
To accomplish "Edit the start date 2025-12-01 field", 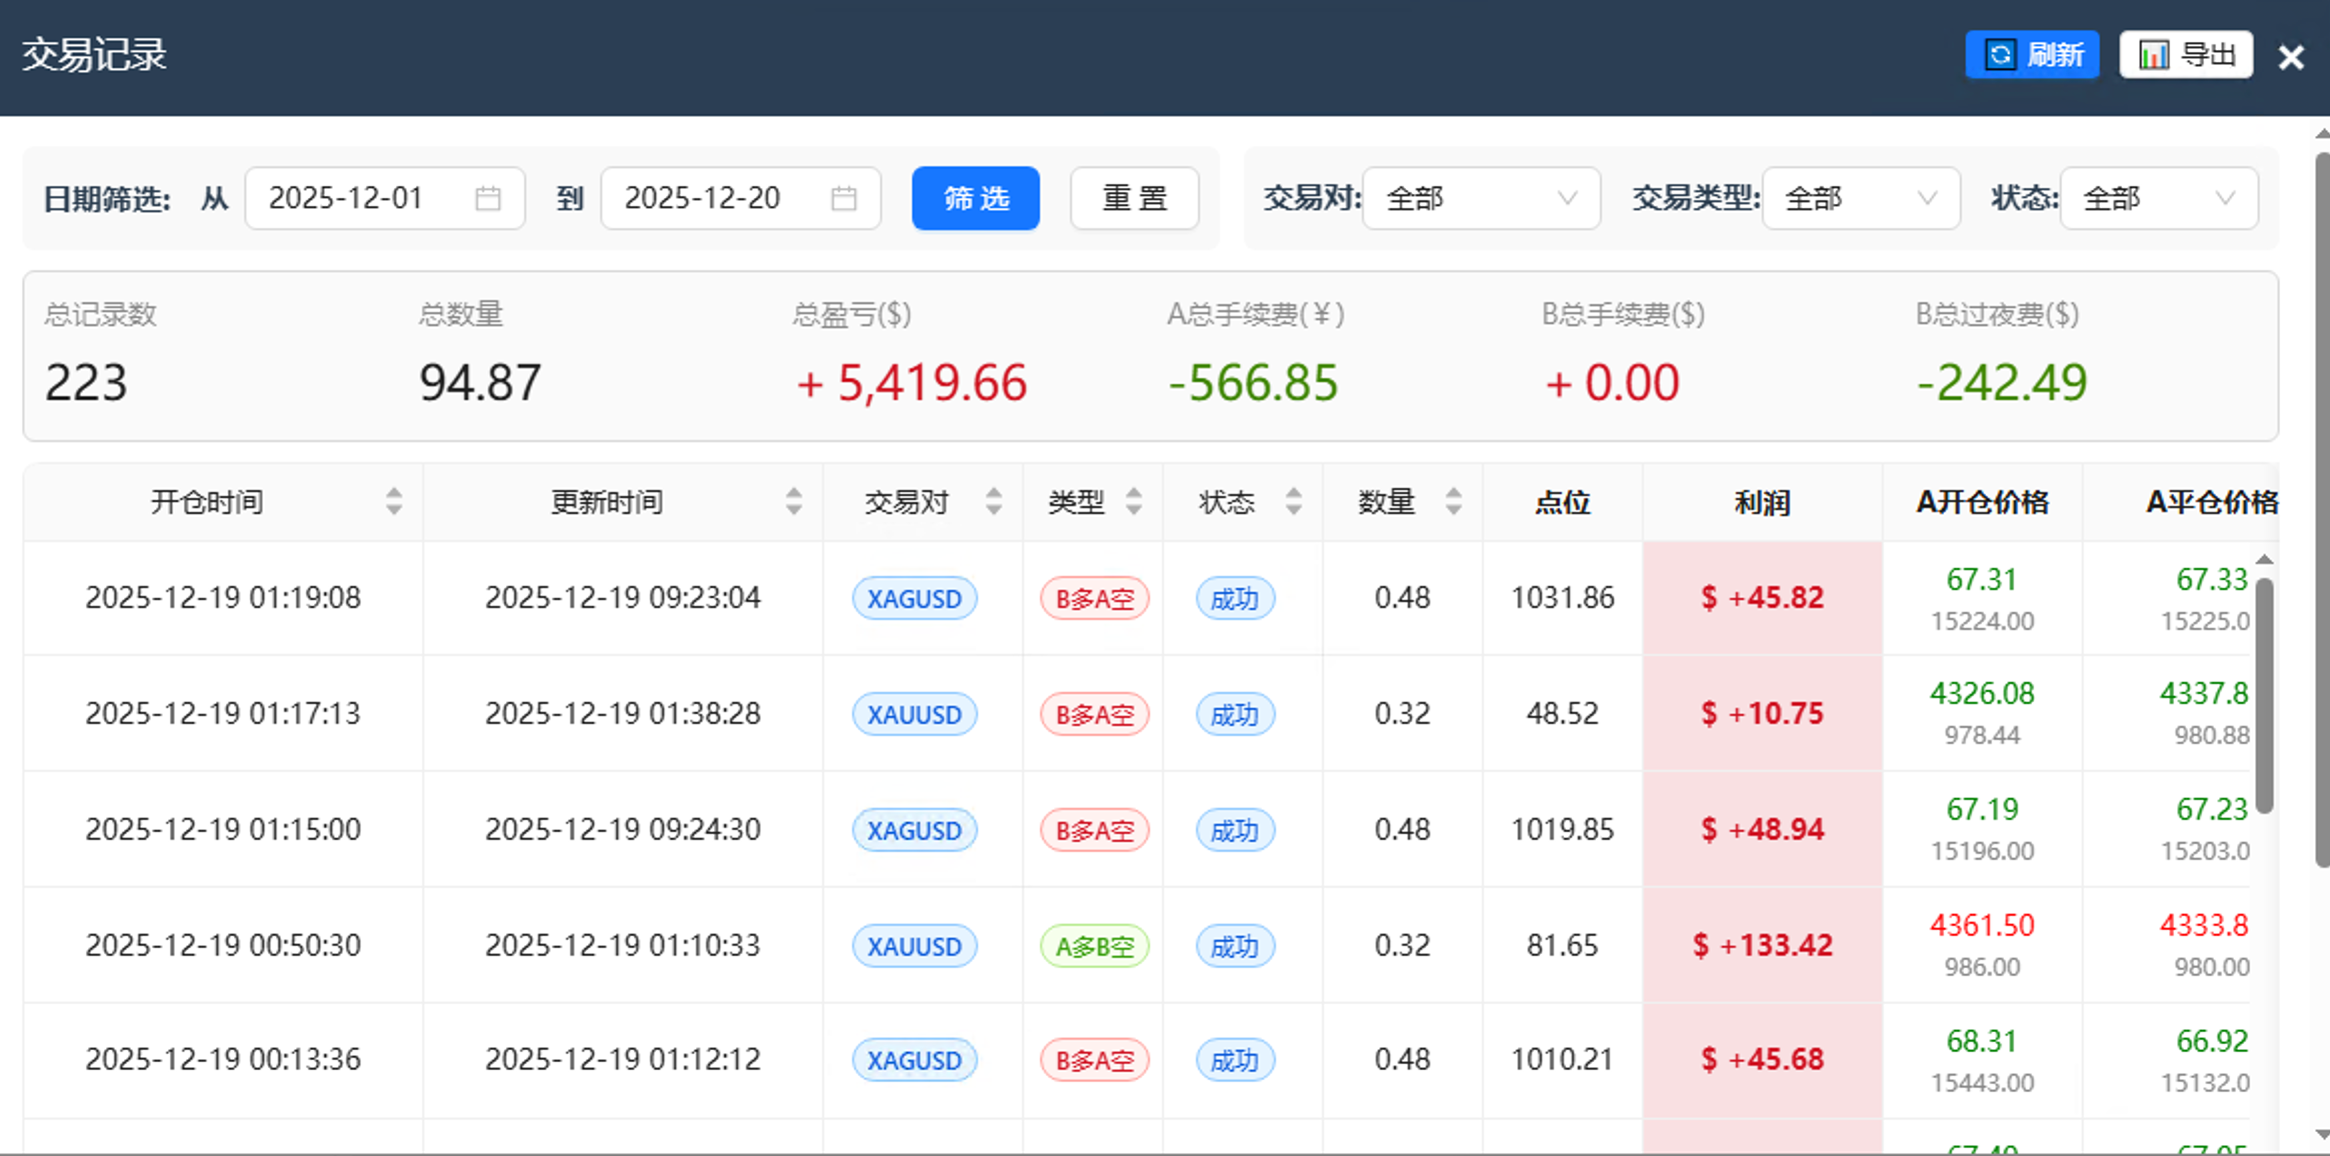I will (x=385, y=198).
